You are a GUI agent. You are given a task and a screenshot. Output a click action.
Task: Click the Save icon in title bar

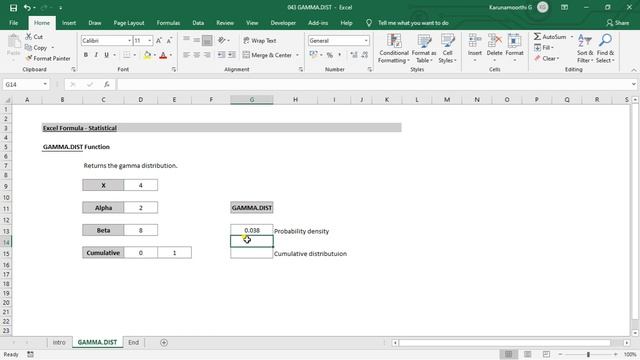[x=13, y=8]
